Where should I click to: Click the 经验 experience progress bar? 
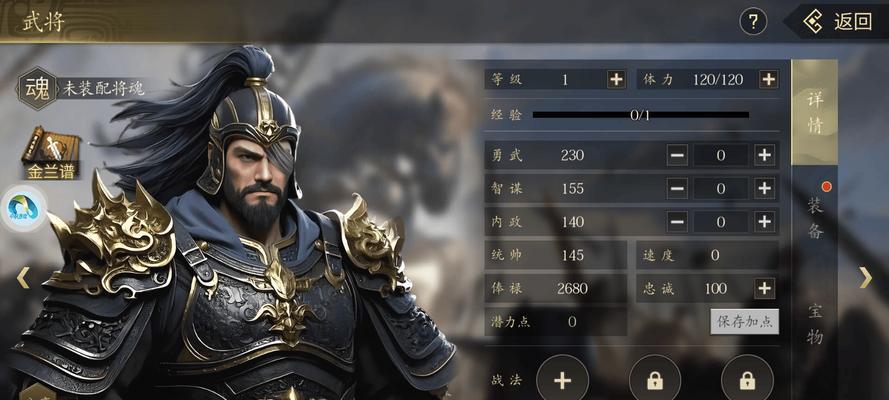[641, 115]
